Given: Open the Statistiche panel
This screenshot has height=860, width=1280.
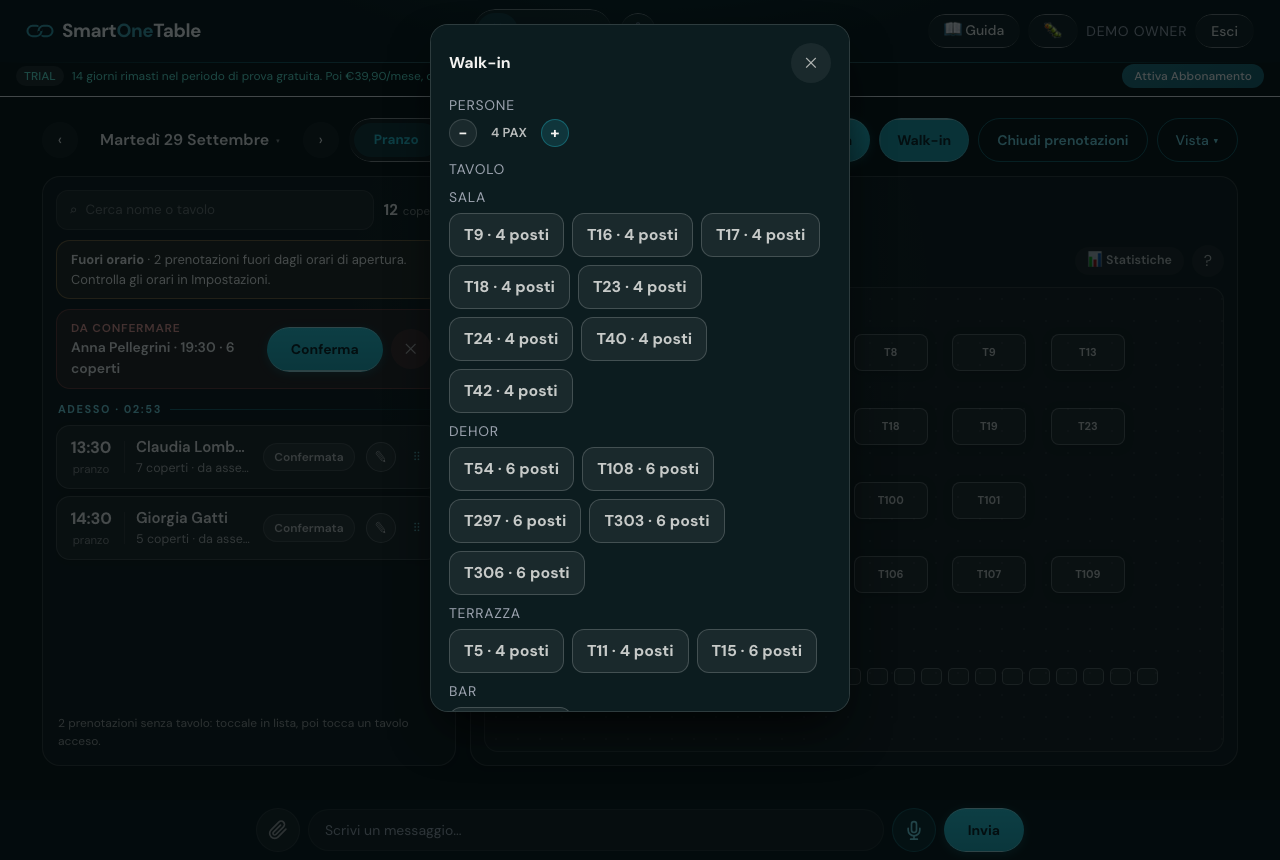Looking at the screenshot, I should coord(1130,260).
